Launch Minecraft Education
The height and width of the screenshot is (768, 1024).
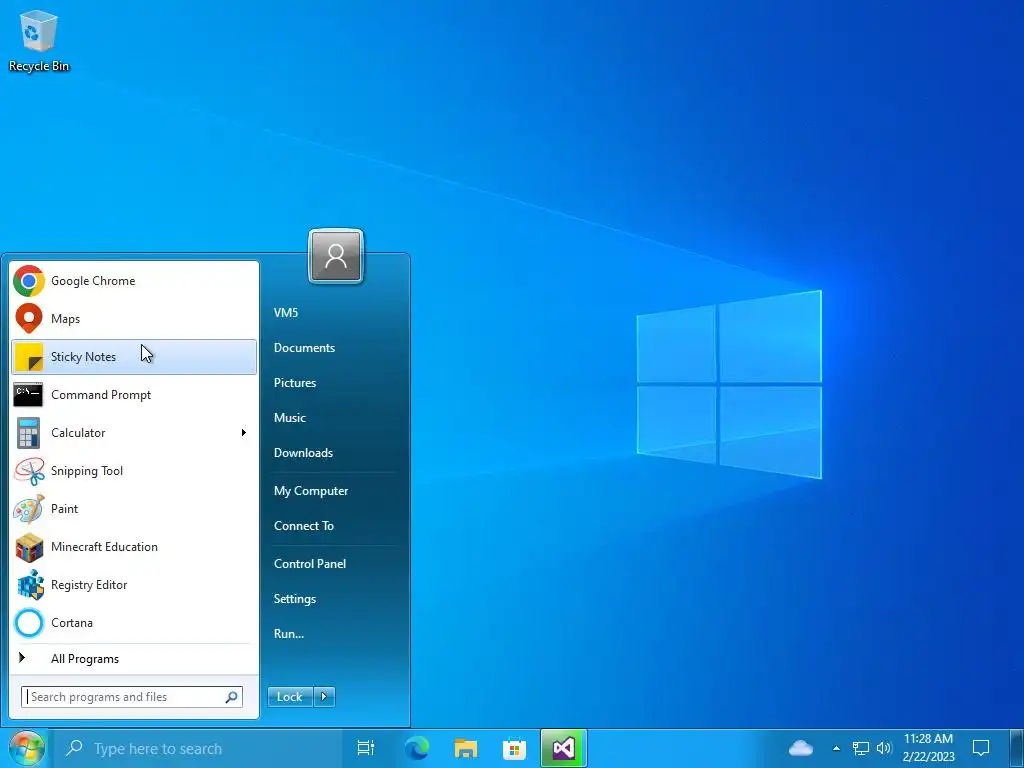click(134, 547)
